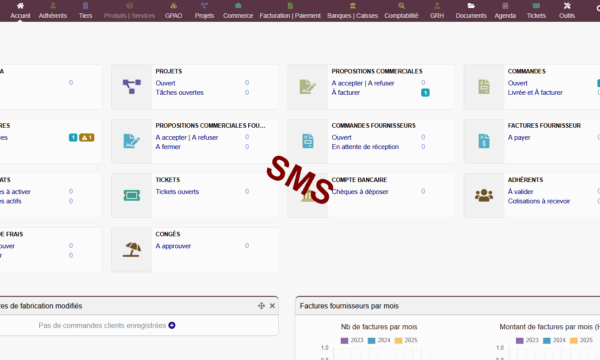Click the Outils tools icon
Viewport: 600px width, 360px height.
[567, 6]
